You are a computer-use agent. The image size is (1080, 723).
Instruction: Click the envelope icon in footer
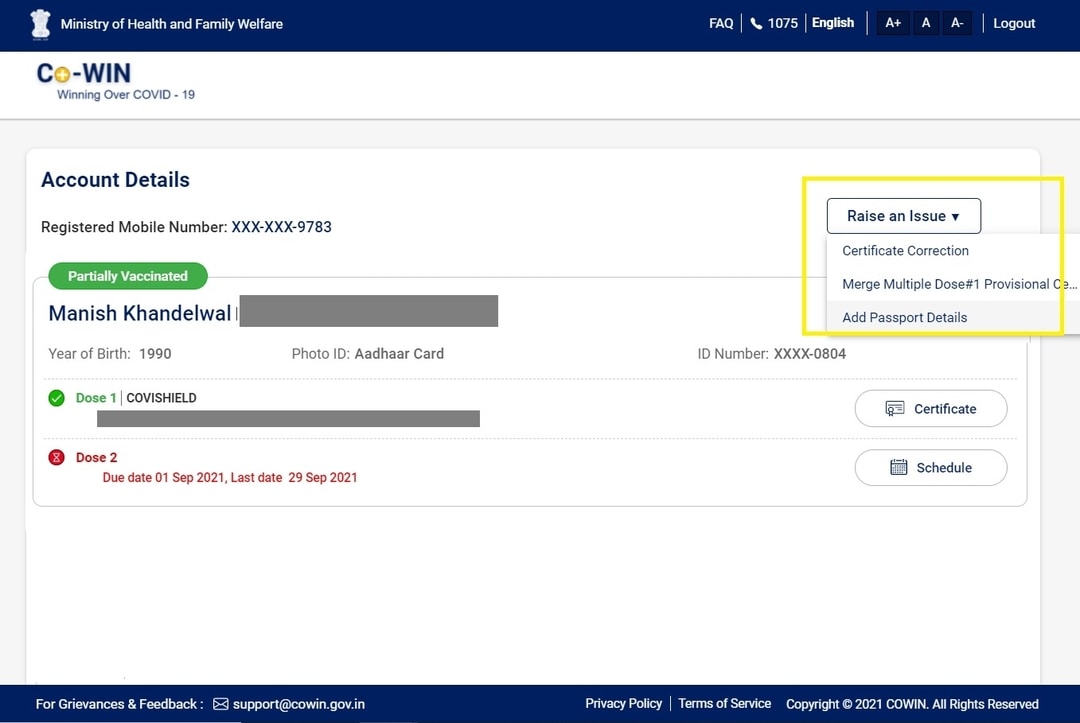220,704
